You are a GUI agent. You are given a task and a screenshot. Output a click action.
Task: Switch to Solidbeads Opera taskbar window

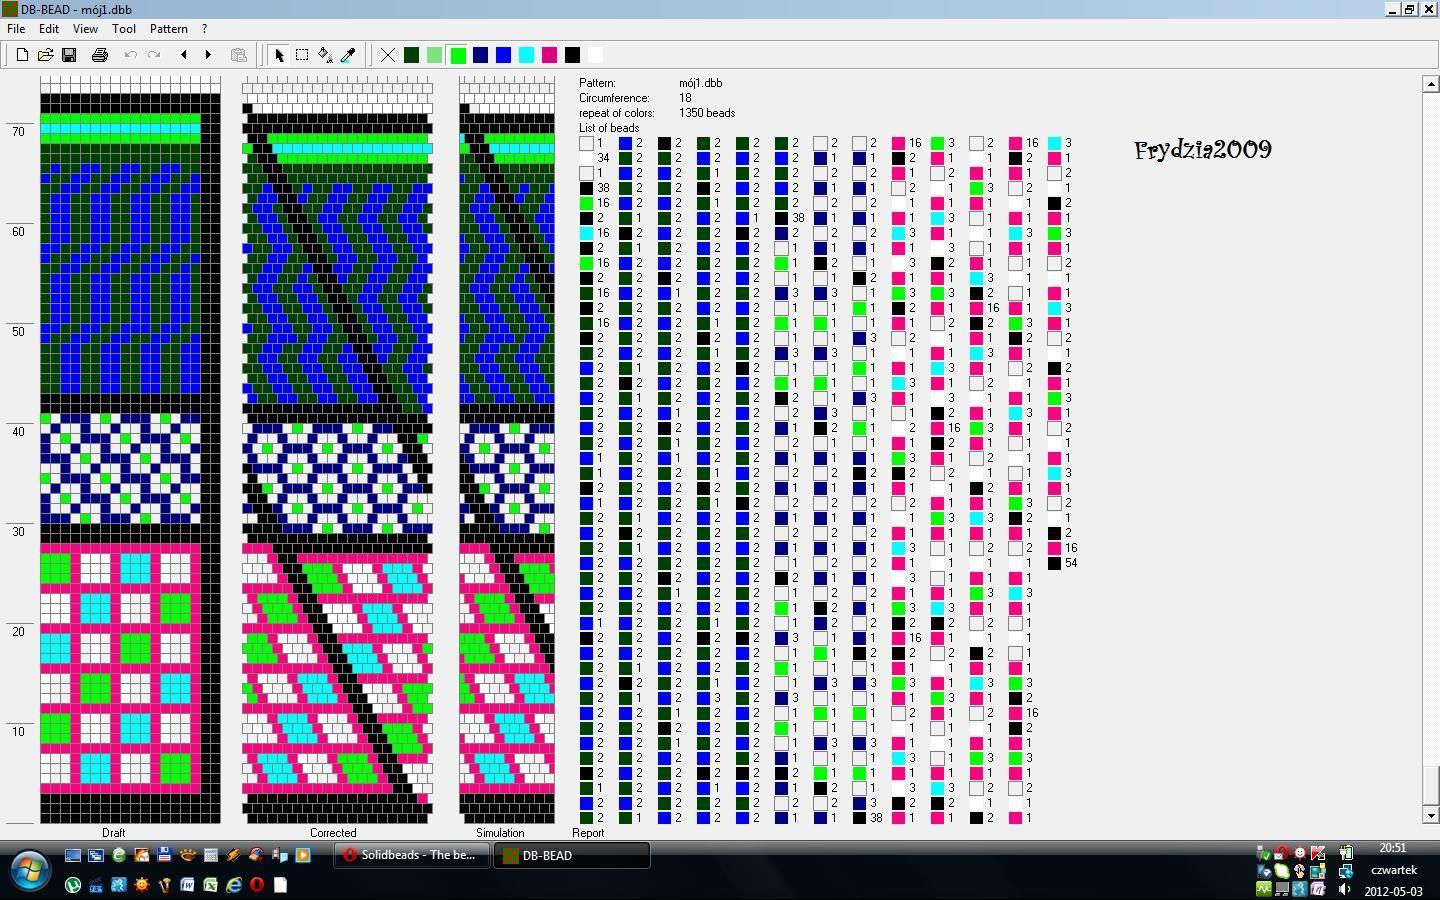point(411,855)
